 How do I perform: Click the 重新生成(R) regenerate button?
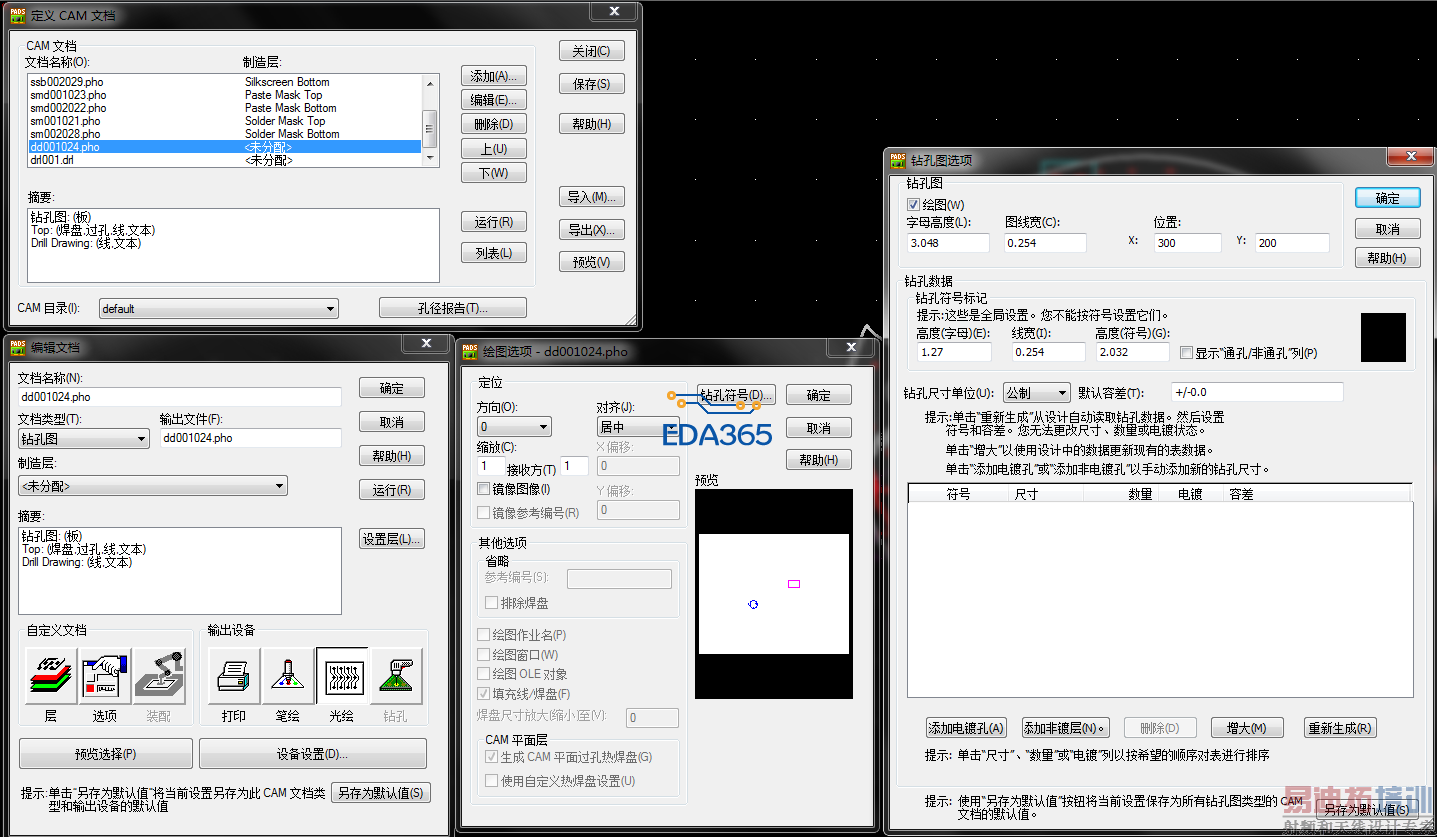(x=1340, y=728)
